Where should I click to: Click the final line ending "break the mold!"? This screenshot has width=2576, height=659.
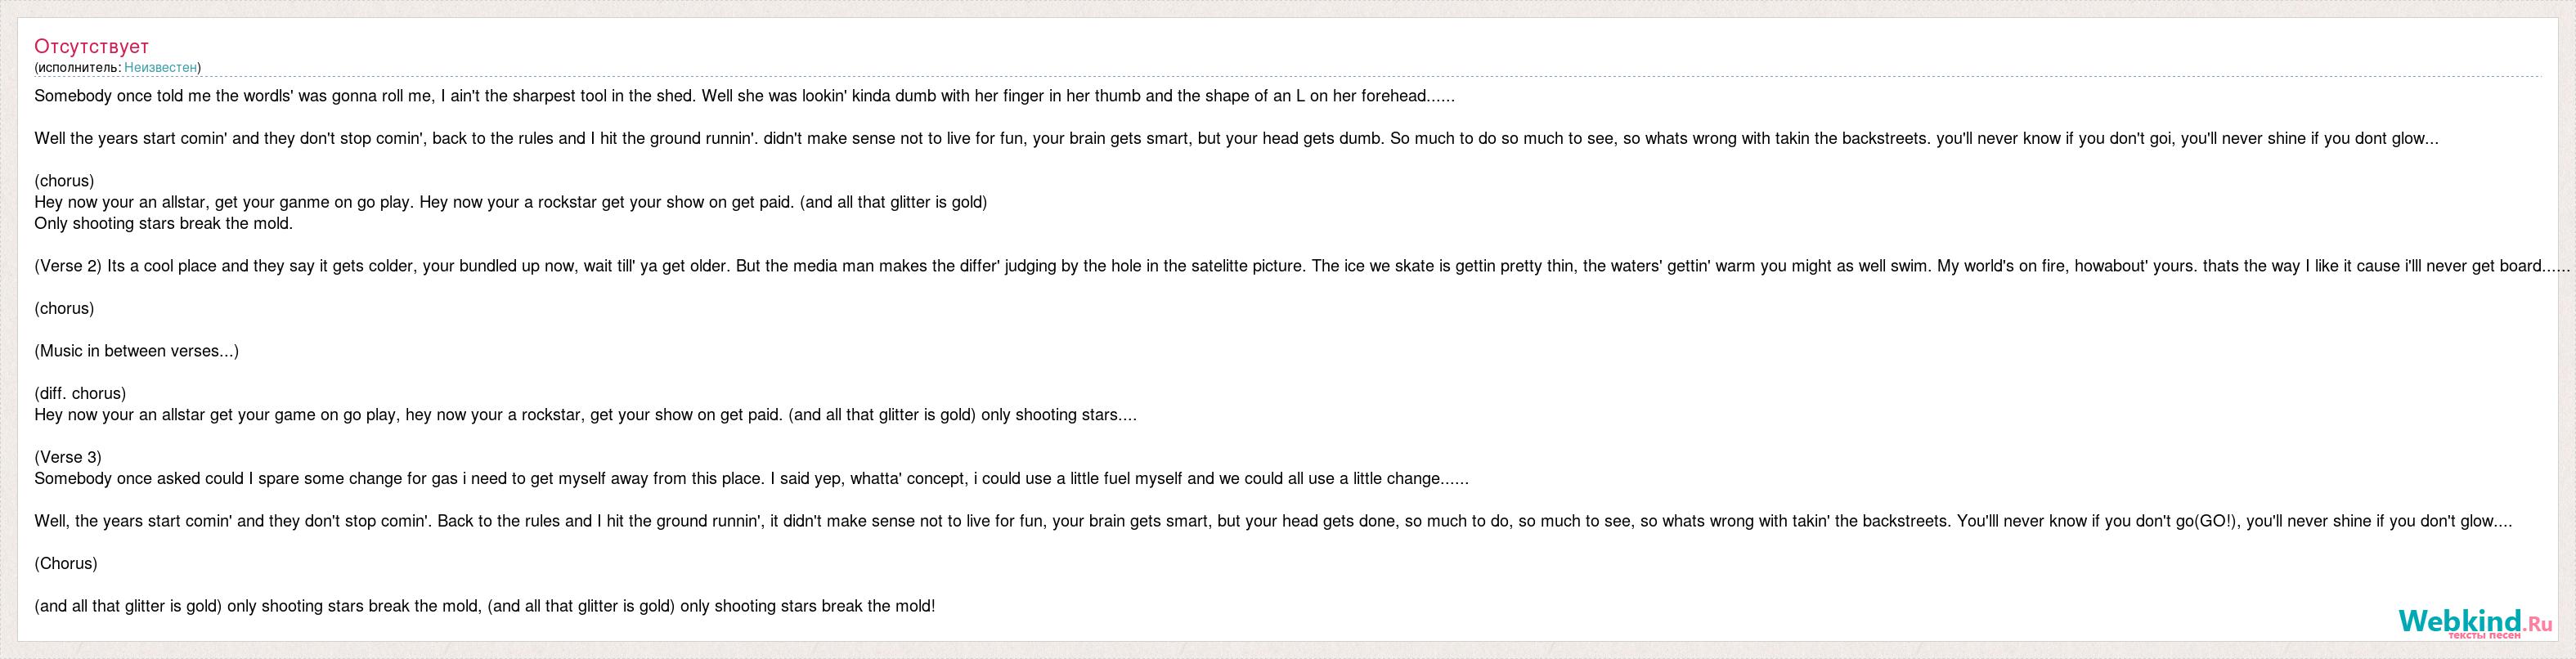click(484, 606)
